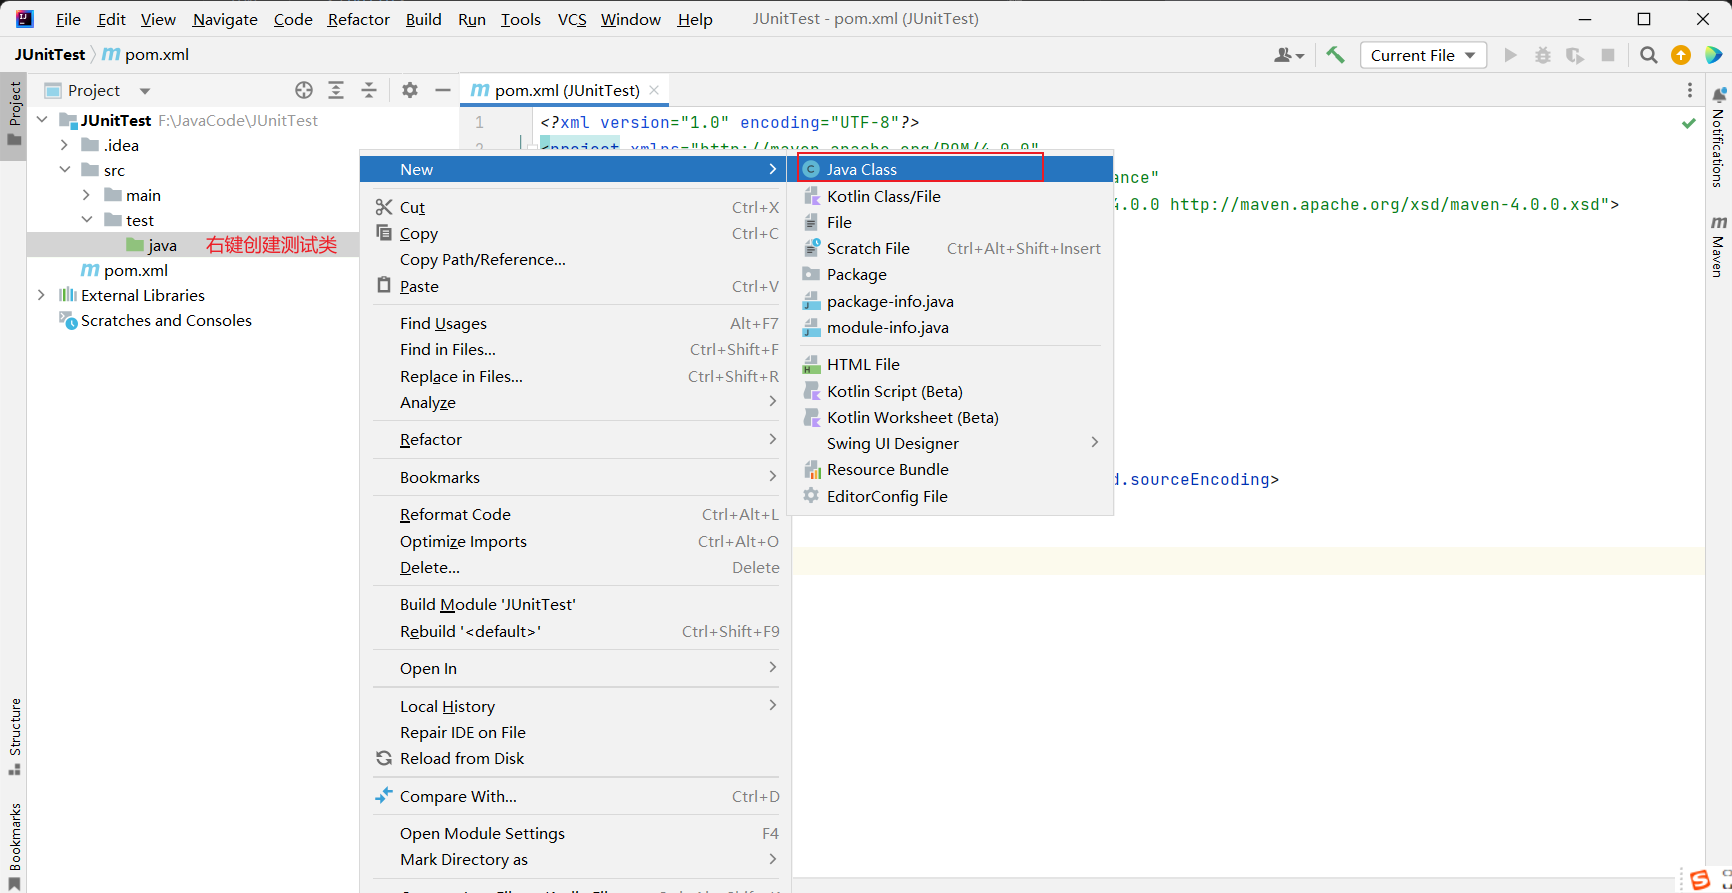Select Package in the New submenu
1732x893 pixels.
856,274
